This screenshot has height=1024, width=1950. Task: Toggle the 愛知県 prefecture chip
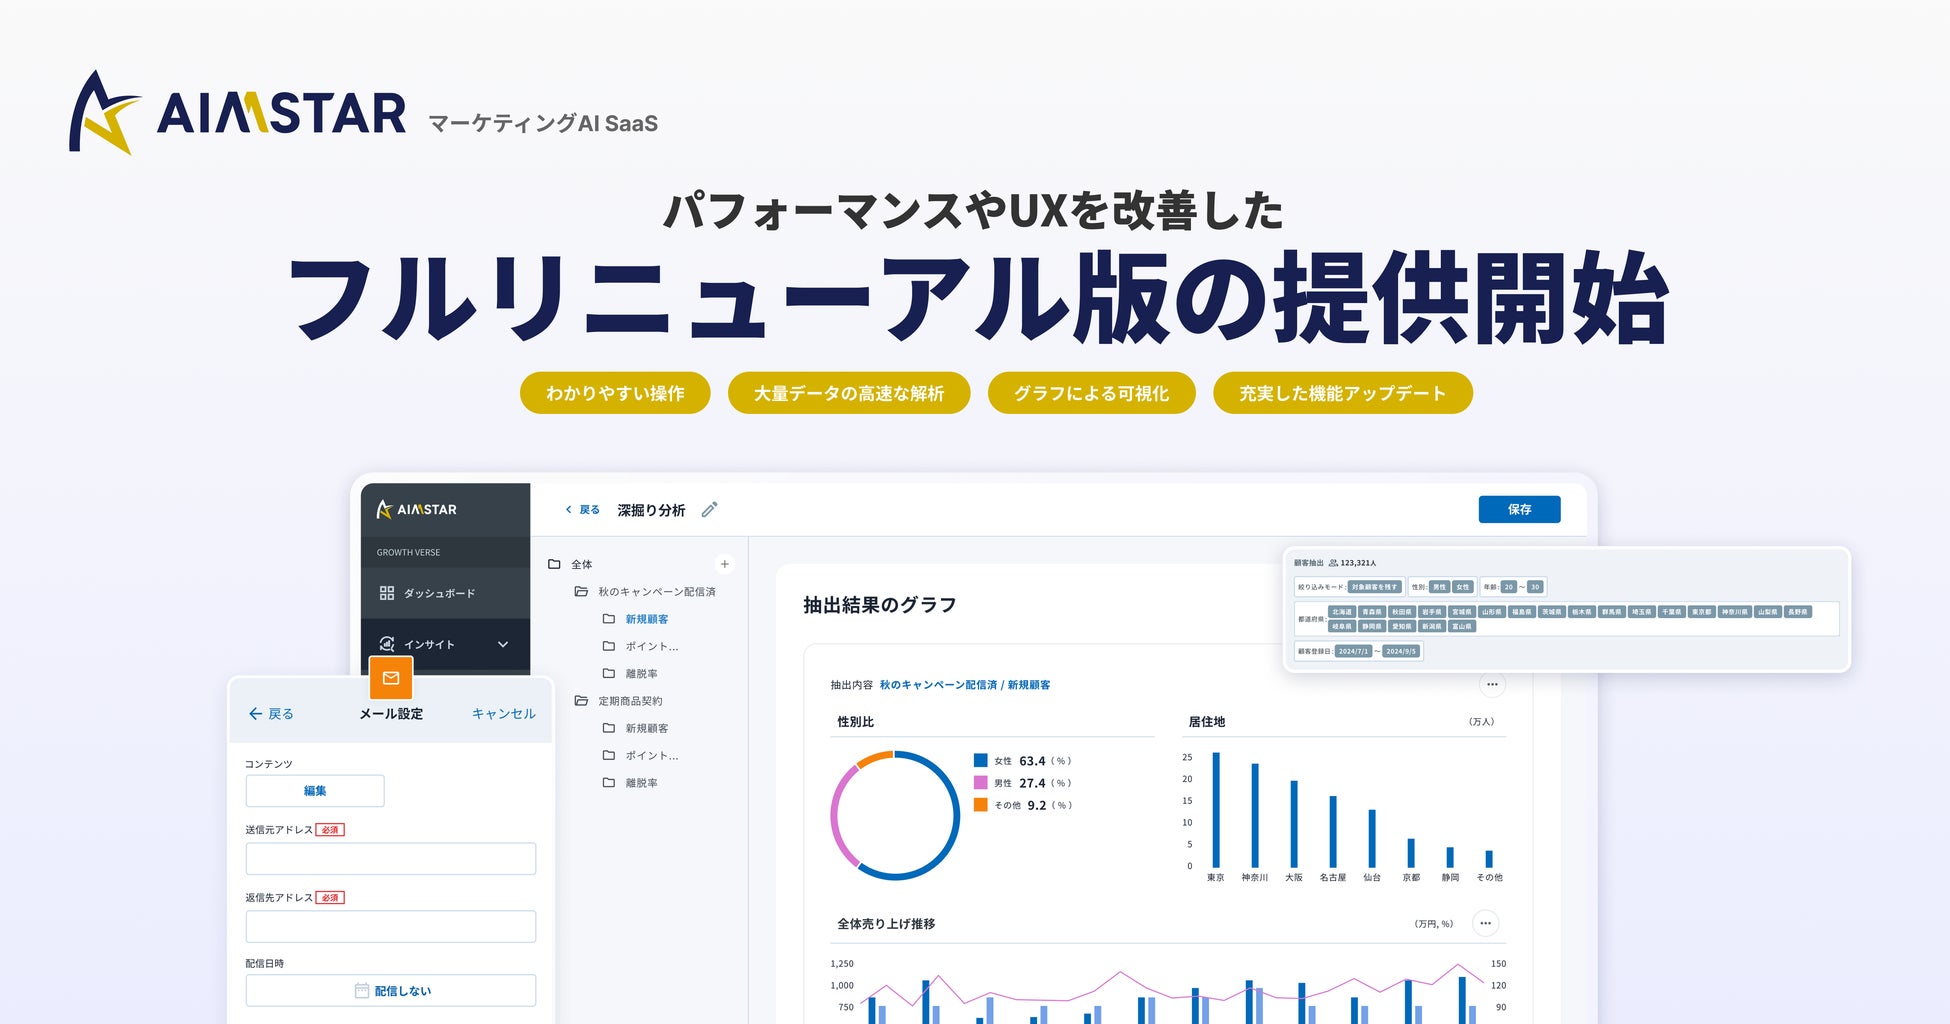click(x=1402, y=627)
